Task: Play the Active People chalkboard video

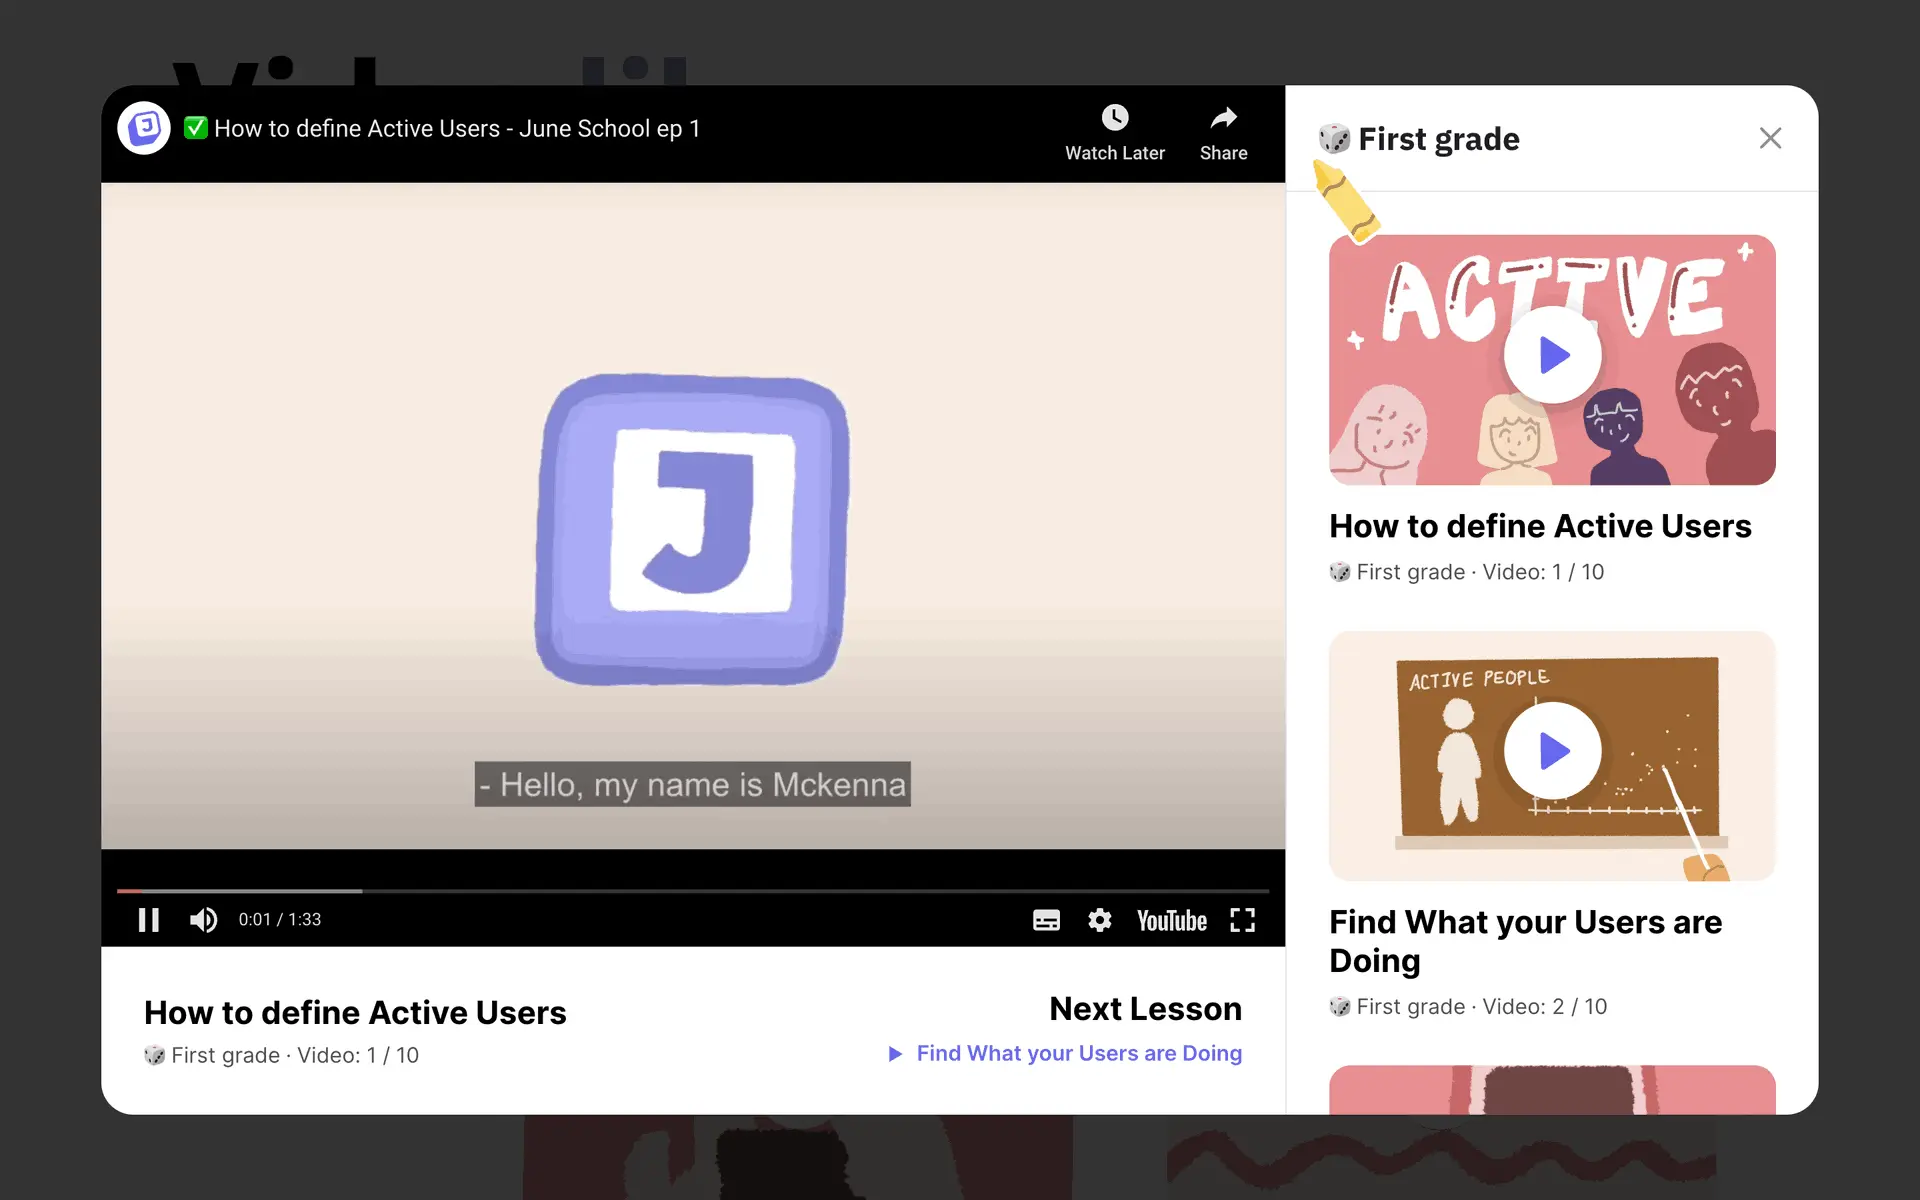Action: (x=1552, y=751)
